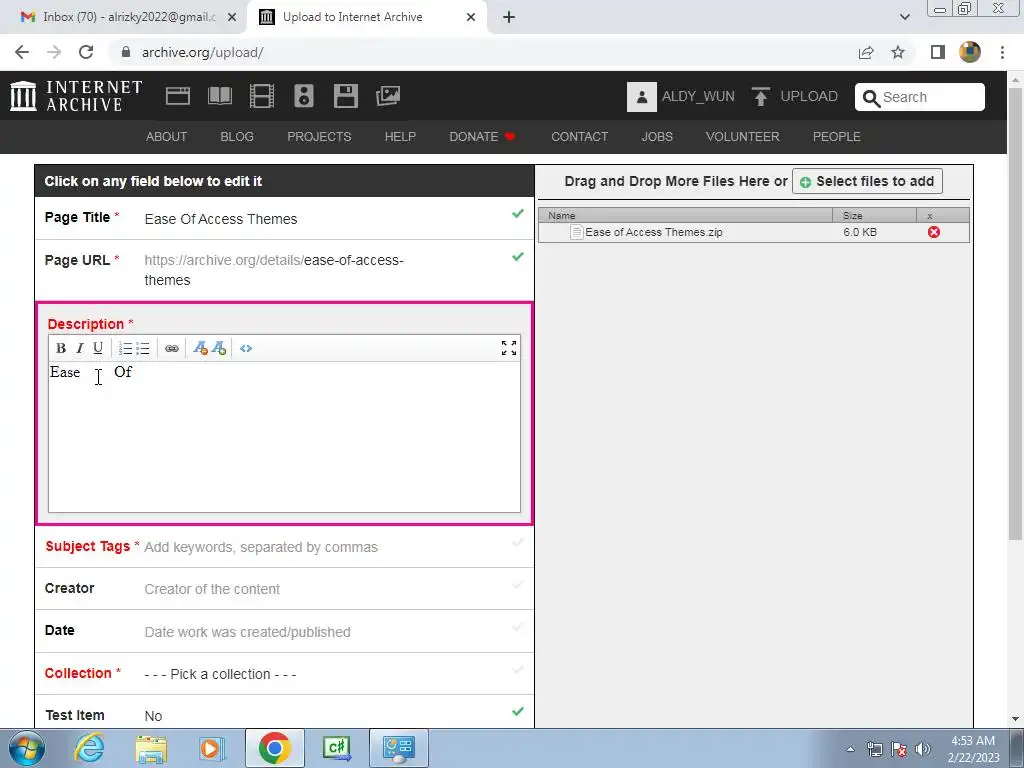
Task: Open Windows Explorer folder in taskbar
Action: point(152,748)
